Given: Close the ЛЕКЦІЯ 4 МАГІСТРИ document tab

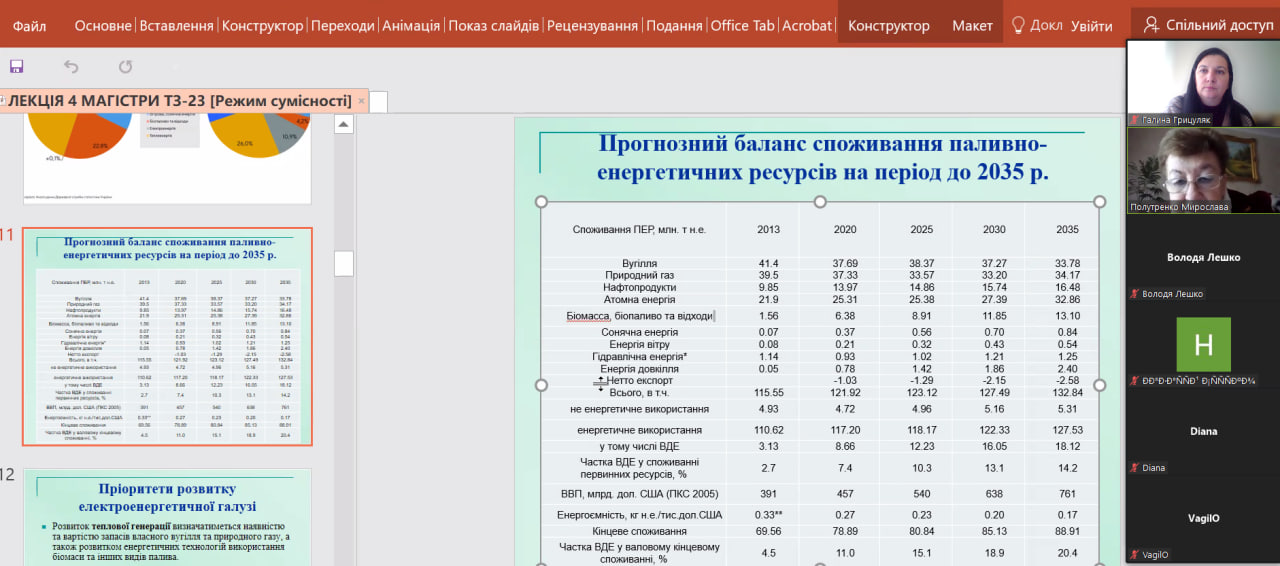Looking at the screenshot, I should coord(361,101).
